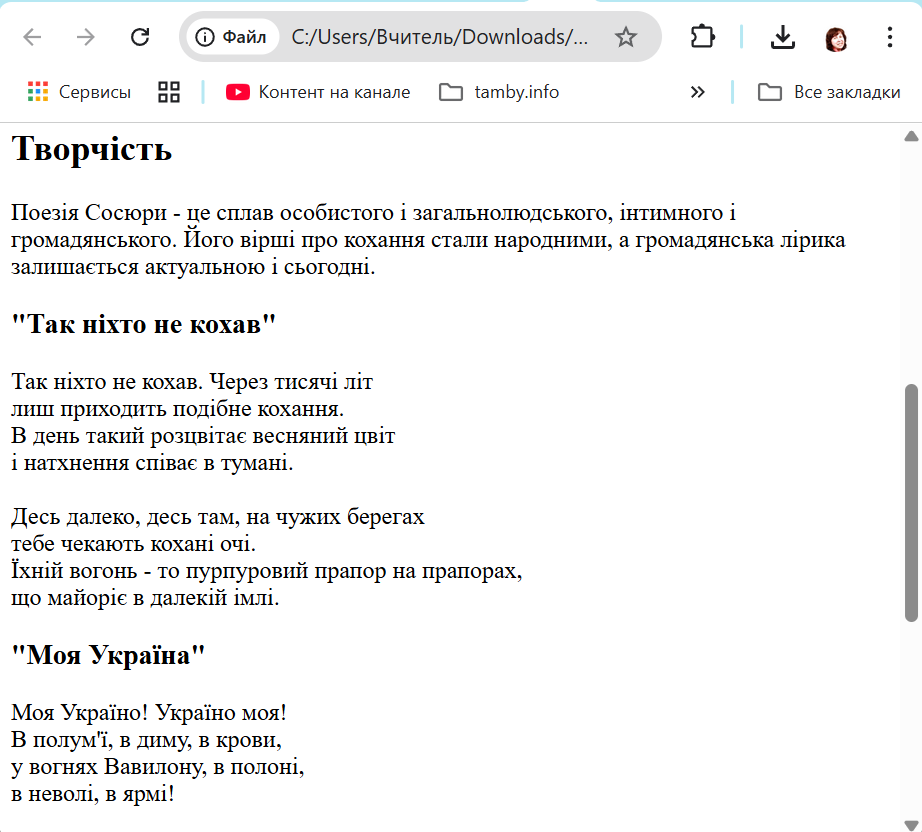Click the "Творчість" heading

point(92,149)
